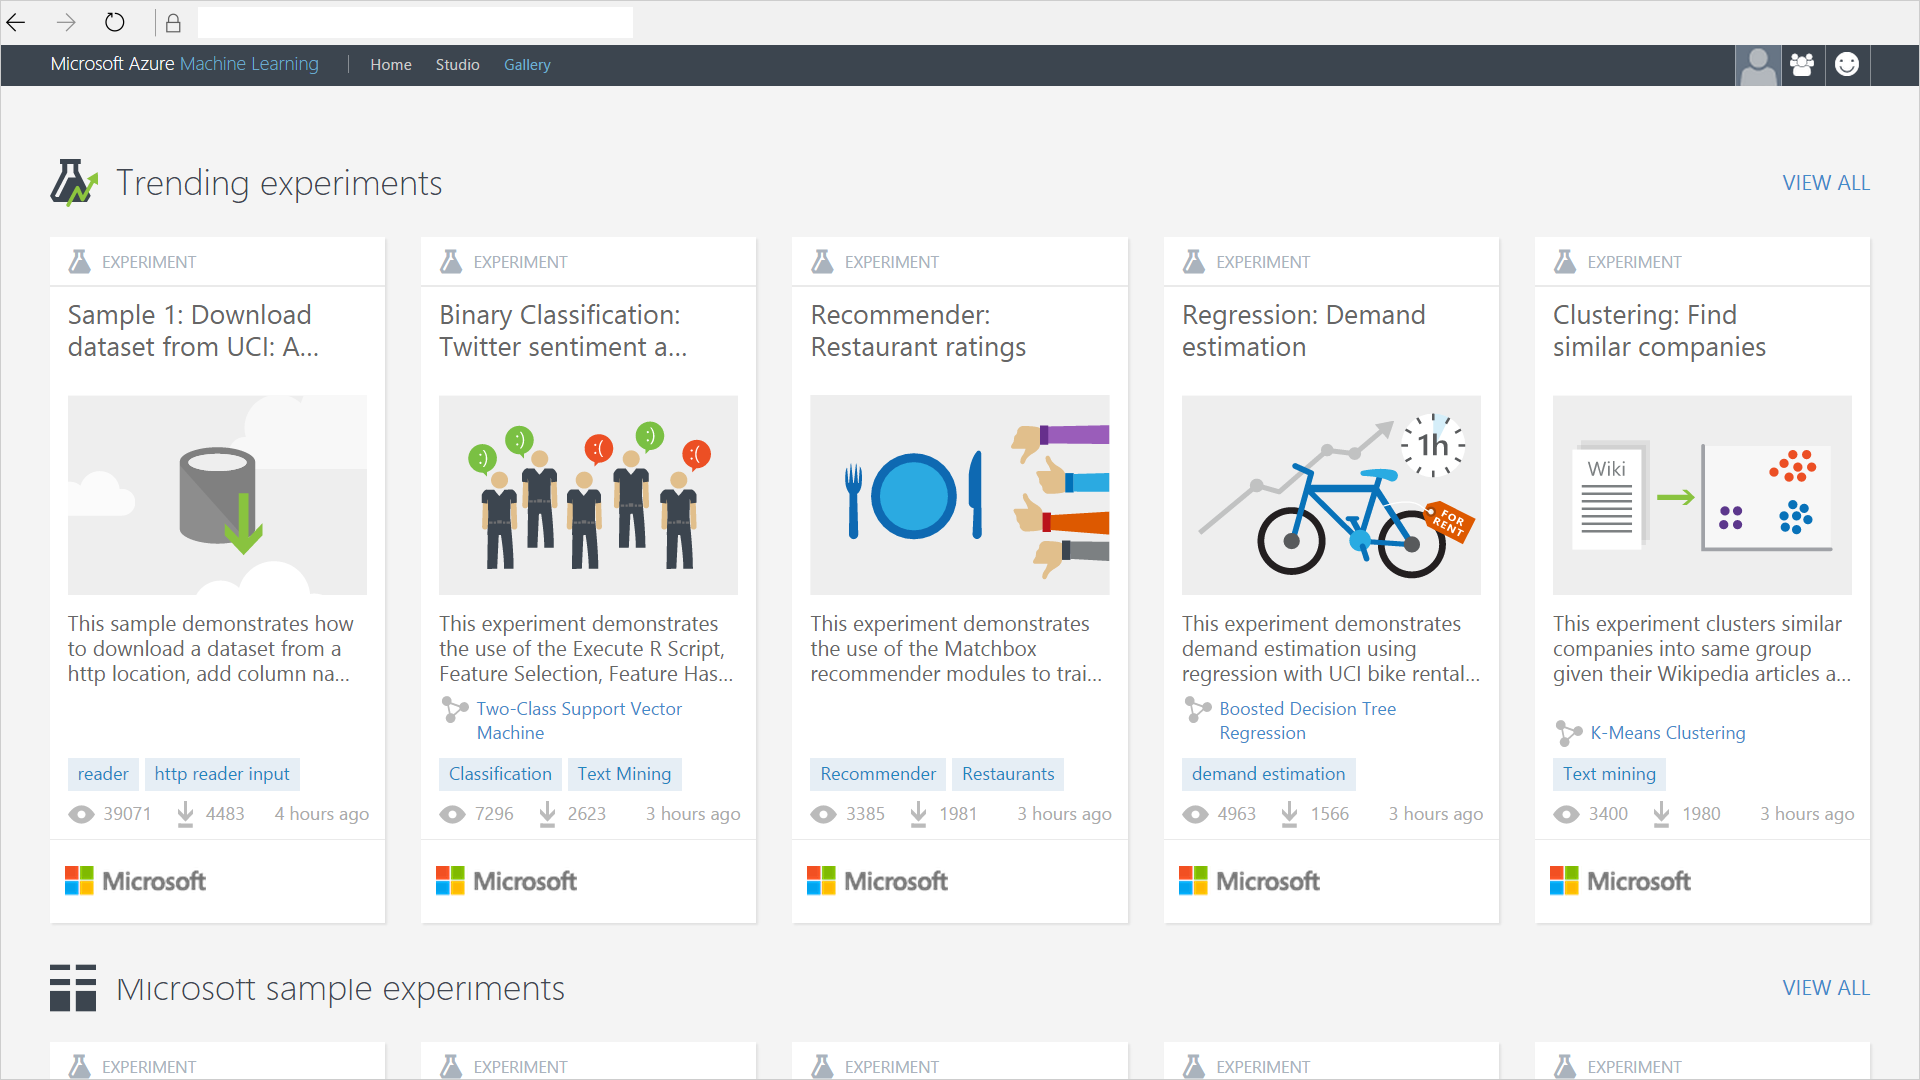Click the browser back arrow
Viewport: 1920px width, 1080px height.
tap(16, 22)
